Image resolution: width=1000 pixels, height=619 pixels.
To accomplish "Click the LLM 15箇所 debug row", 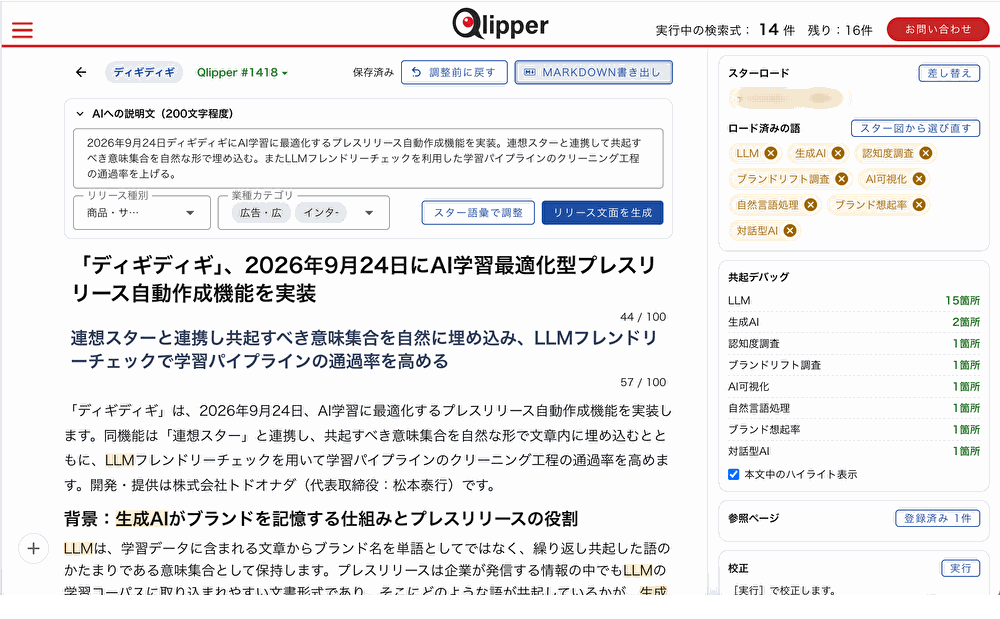I will (x=854, y=300).
